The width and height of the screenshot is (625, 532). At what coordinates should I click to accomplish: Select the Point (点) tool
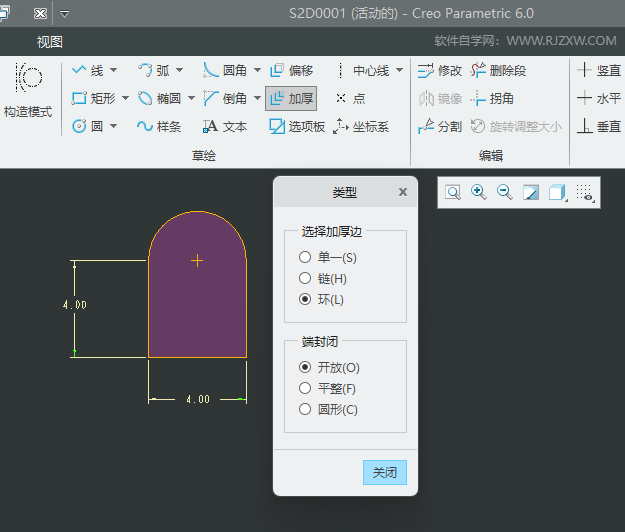click(x=350, y=98)
